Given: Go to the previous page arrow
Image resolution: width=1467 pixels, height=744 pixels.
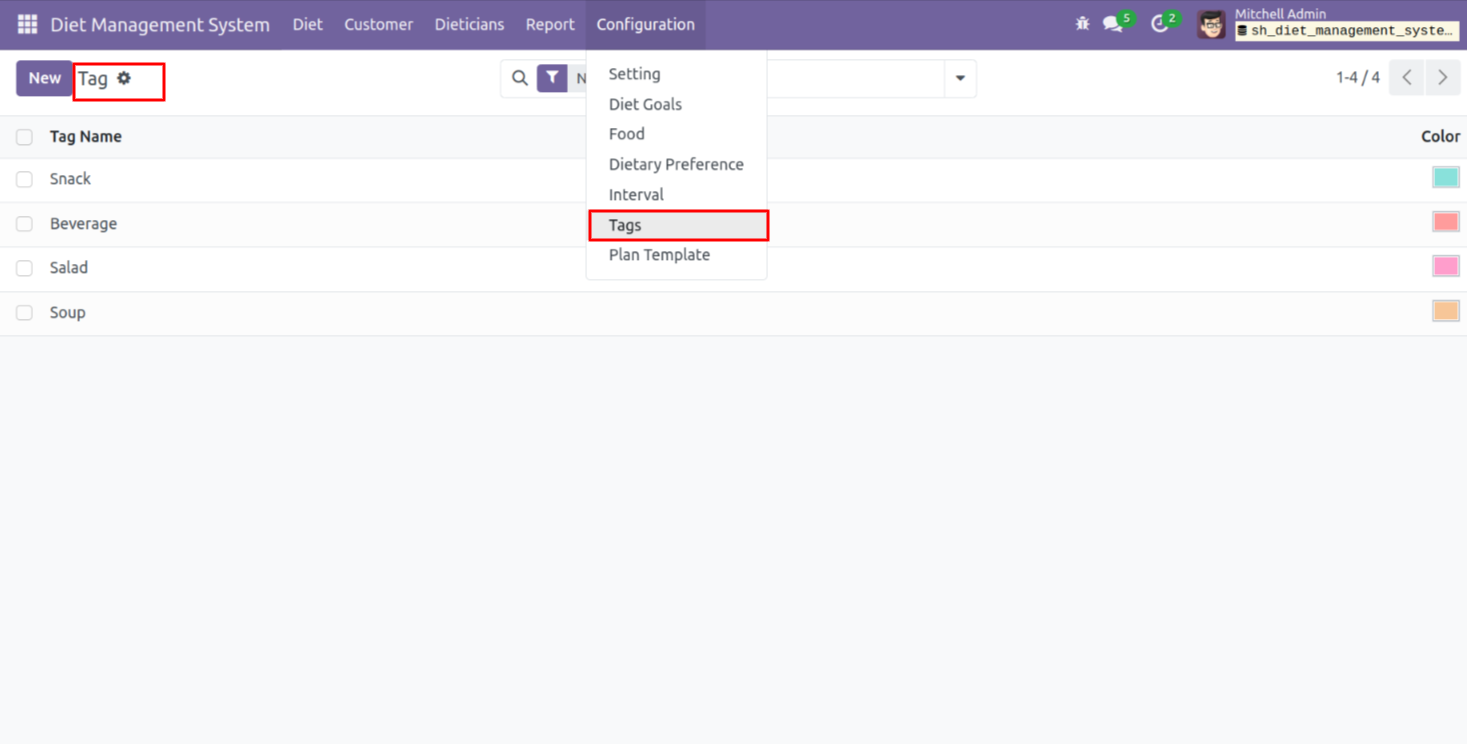Looking at the screenshot, I should click(1407, 78).
